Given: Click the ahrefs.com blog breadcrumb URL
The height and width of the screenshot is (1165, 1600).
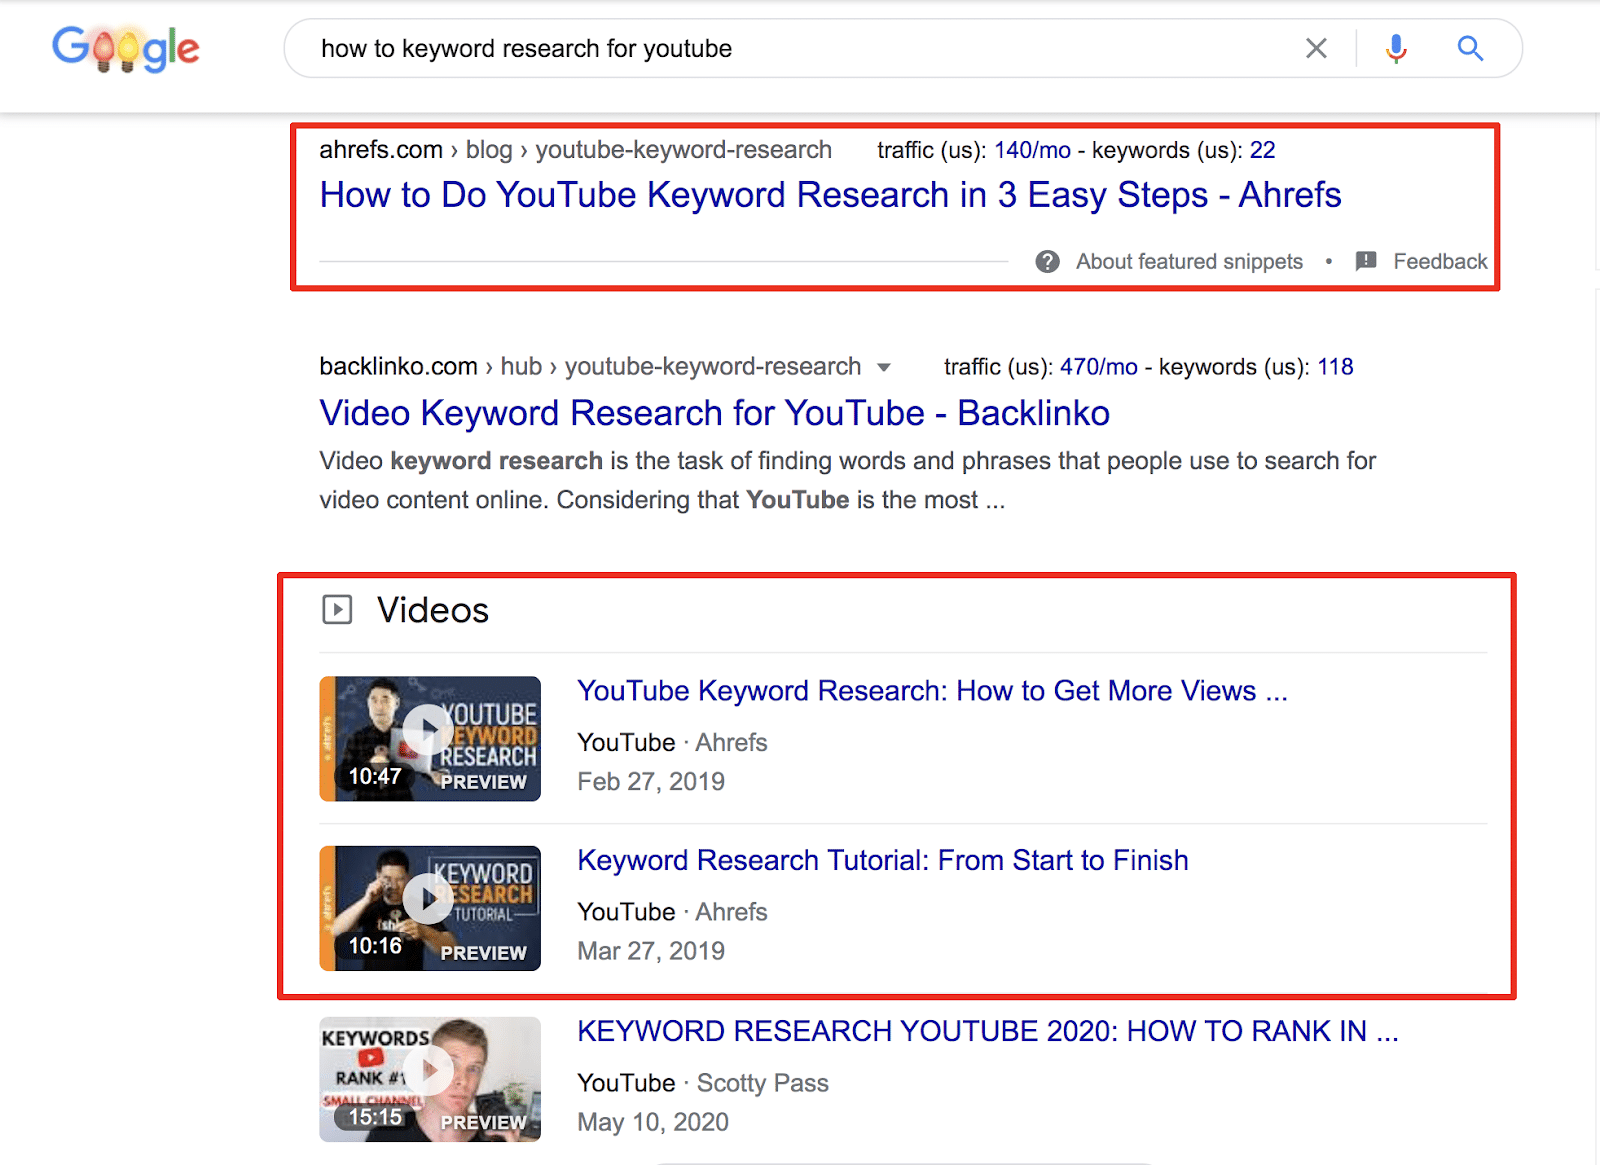Looking at the screenshot, I should (x=575, y=150).
